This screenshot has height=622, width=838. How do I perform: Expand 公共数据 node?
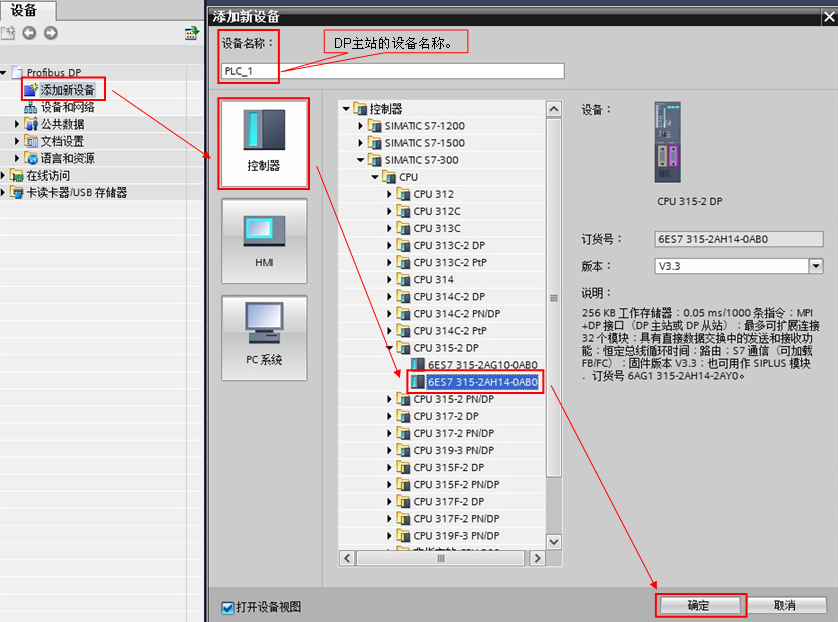[x=17, y=124]
